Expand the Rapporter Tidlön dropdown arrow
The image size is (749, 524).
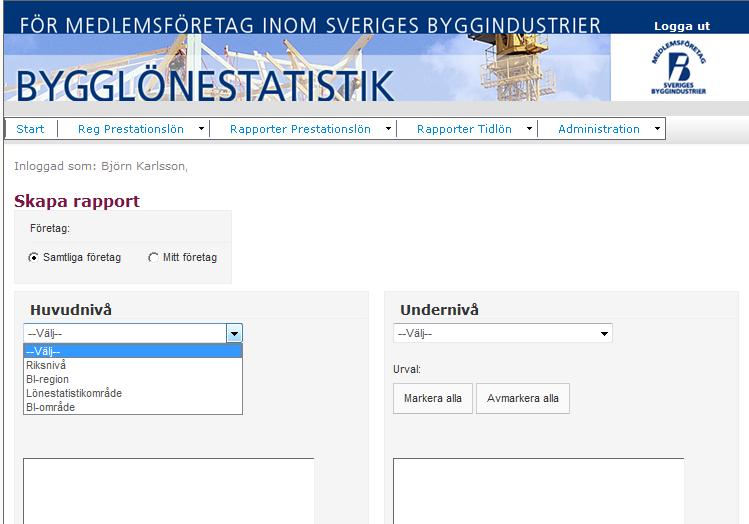coord(529,128)
